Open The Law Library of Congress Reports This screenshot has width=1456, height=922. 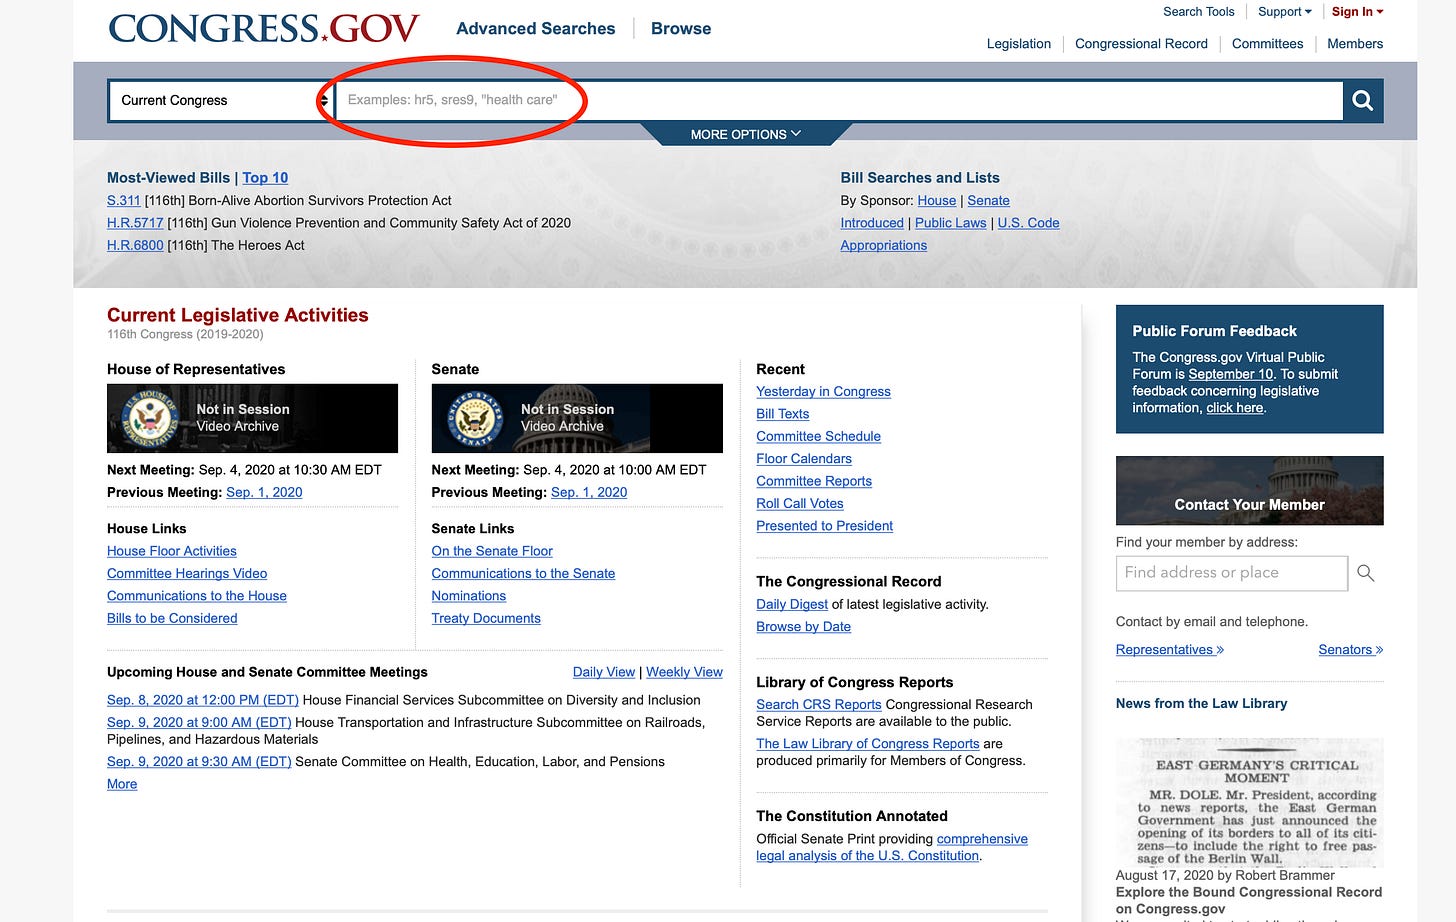click(868, 743)
